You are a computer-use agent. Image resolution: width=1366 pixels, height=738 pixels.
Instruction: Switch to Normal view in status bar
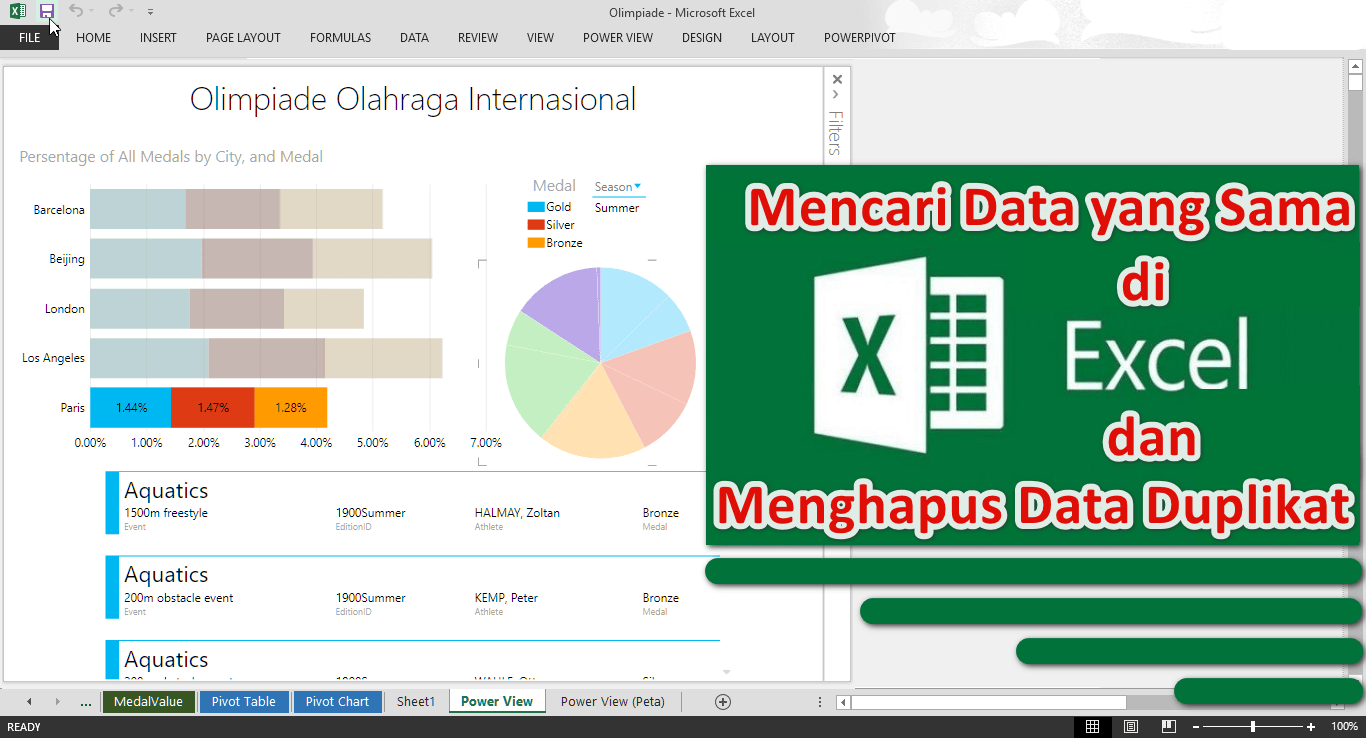pyautogui.click(x=1093, y=727)
